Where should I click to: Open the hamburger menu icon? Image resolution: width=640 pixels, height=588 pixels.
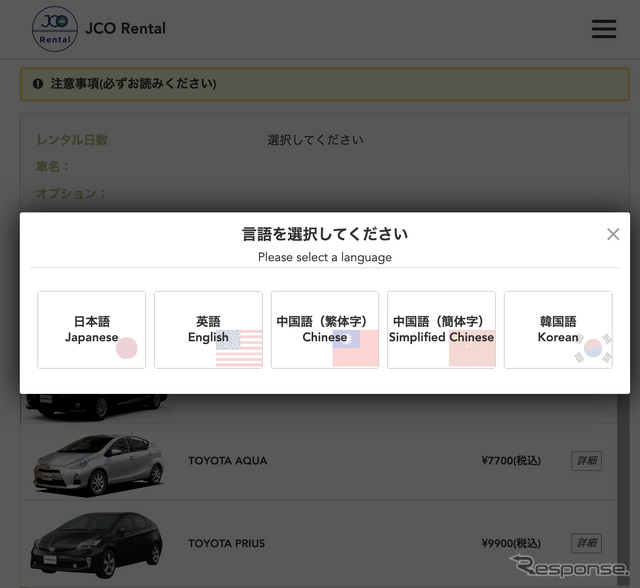click(604, 29)
